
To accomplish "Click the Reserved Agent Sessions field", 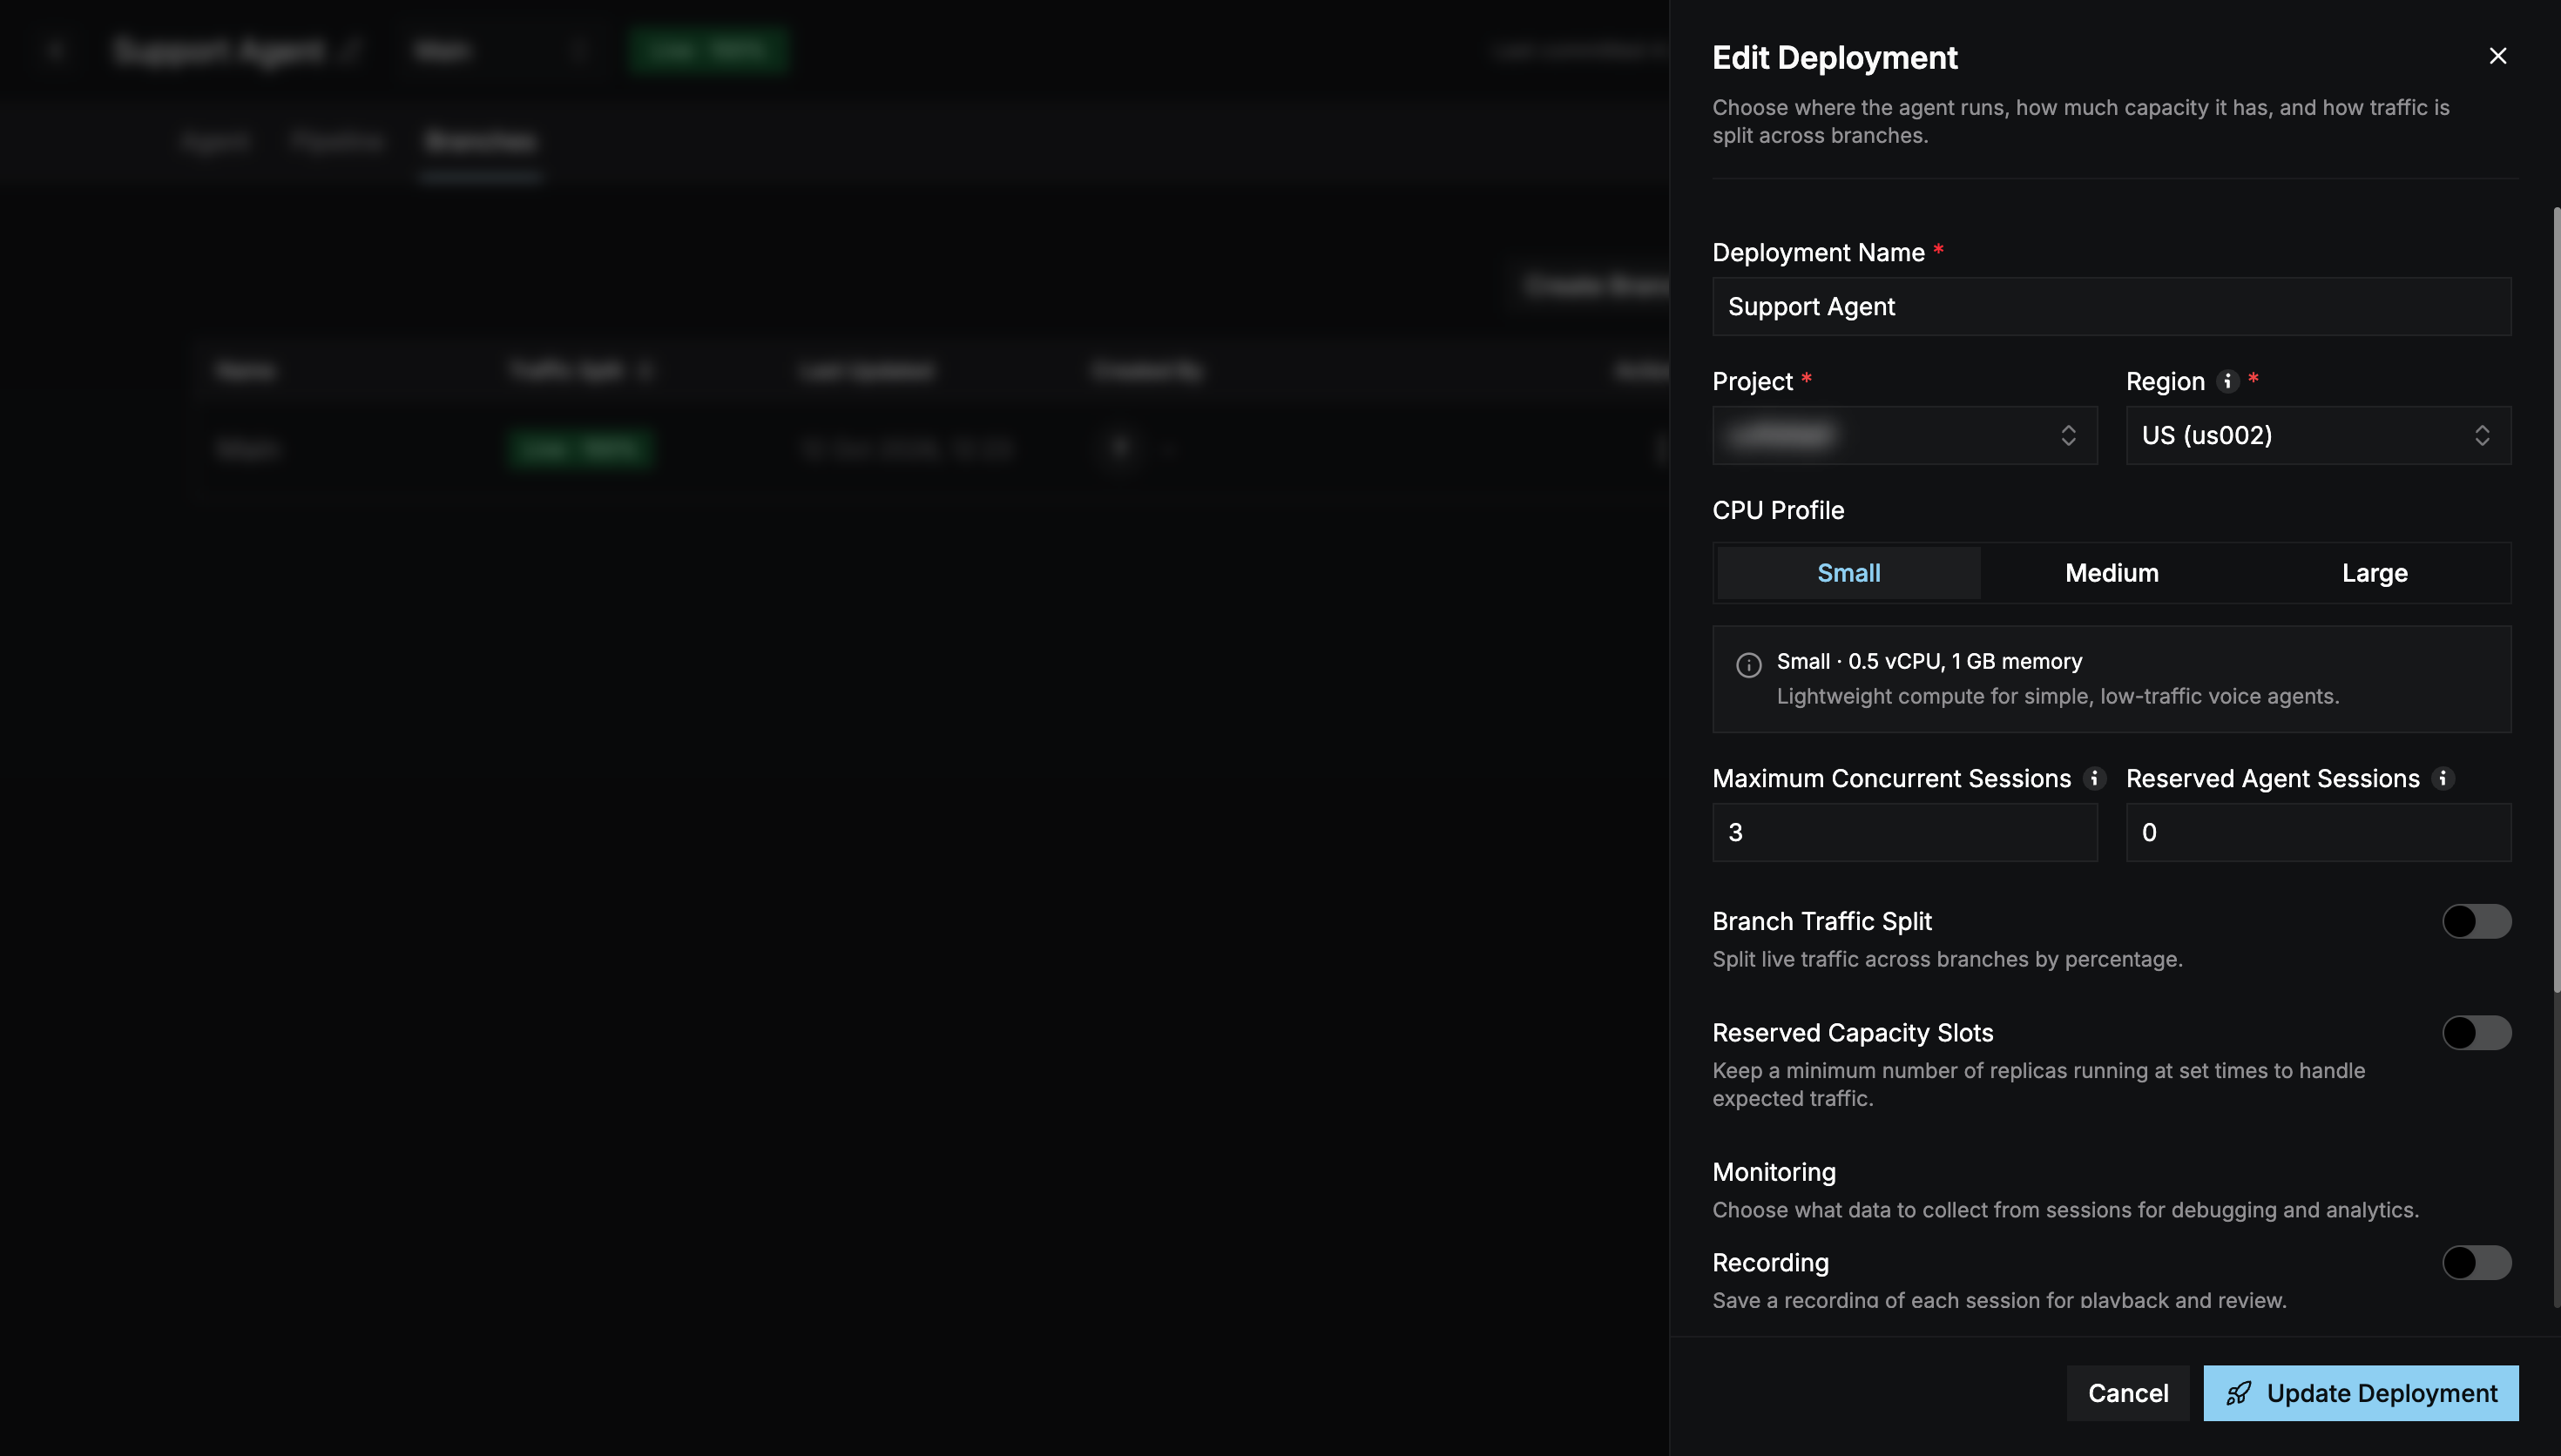I will click(2318, 832).
